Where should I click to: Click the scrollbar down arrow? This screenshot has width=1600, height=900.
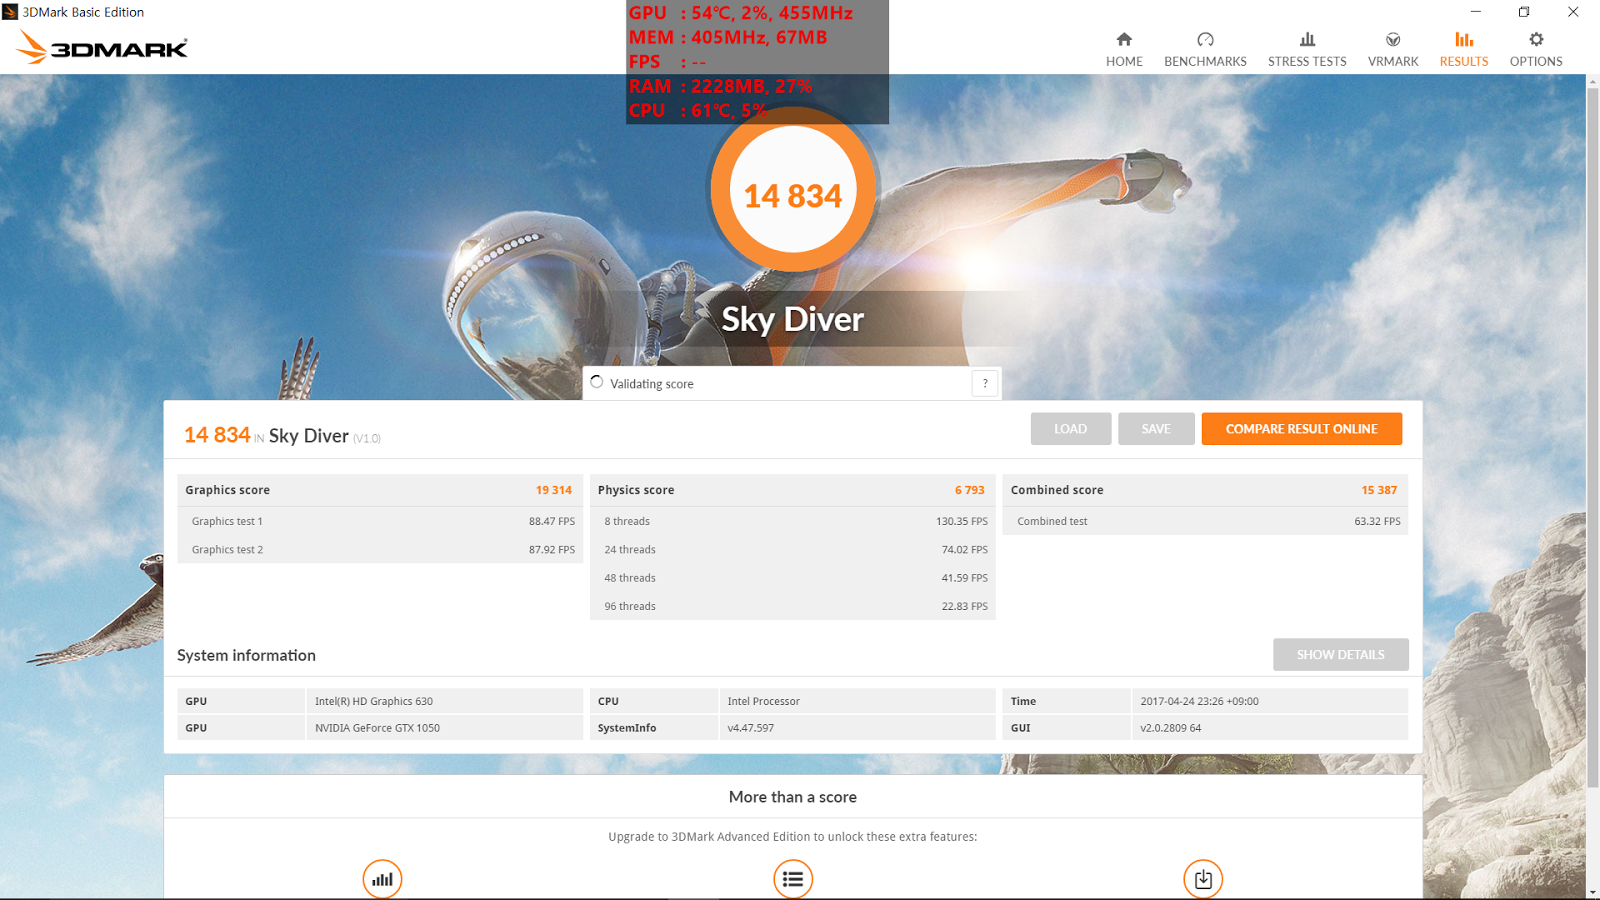pos(1593,892)
